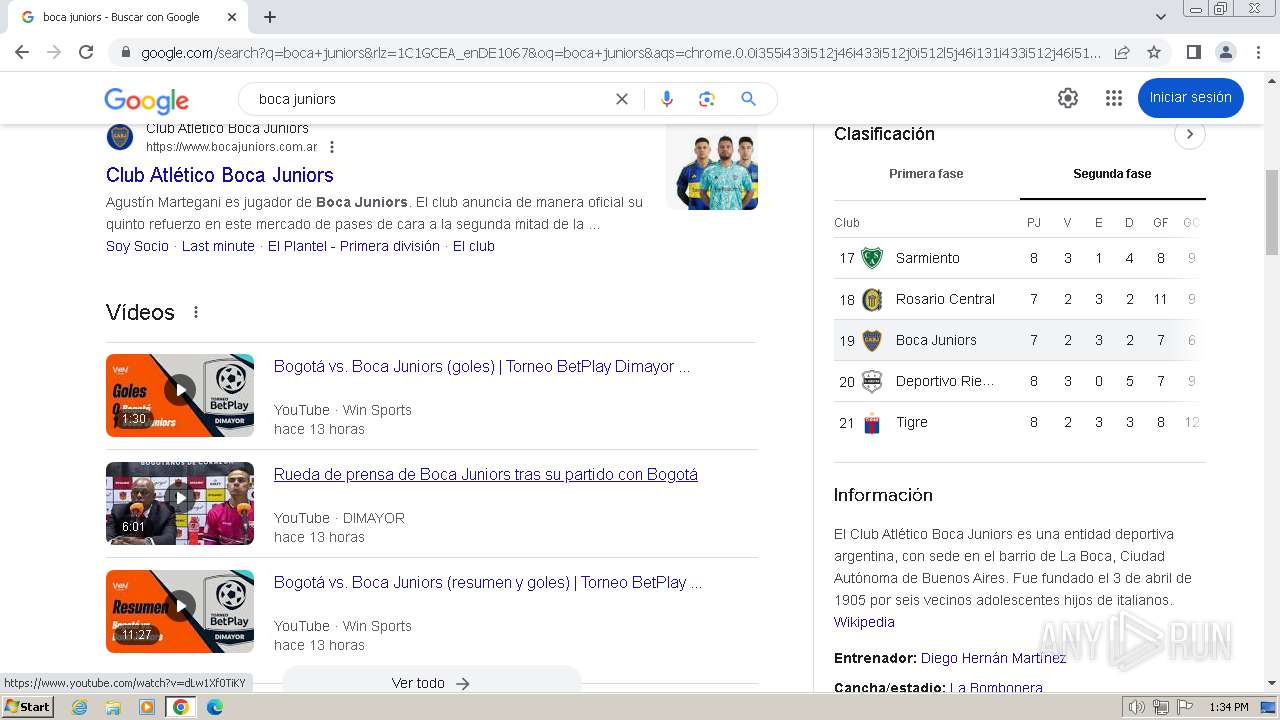
Task: Open Microsoft Edge from taskbar
Action: pyautogui.click(x=214, y=707)
